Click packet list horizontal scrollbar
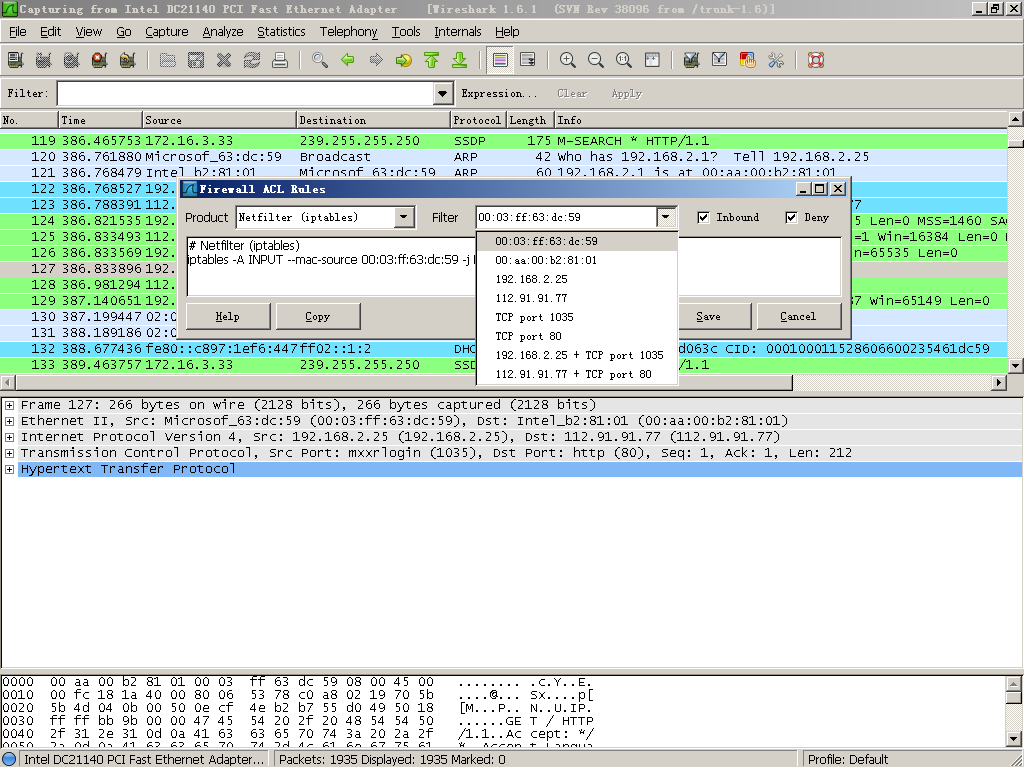The image size is (1024, 768). pos(404,382)
